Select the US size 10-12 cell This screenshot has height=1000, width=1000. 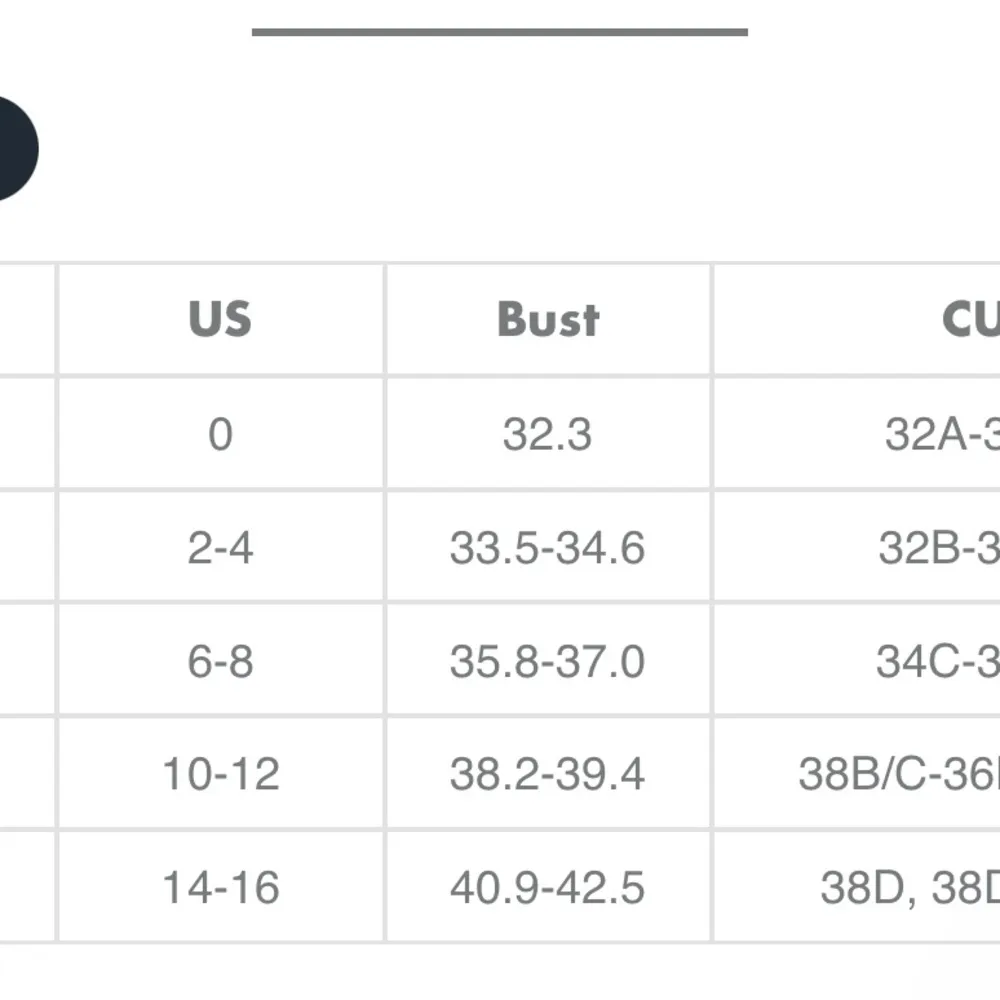tap(220, 774)
